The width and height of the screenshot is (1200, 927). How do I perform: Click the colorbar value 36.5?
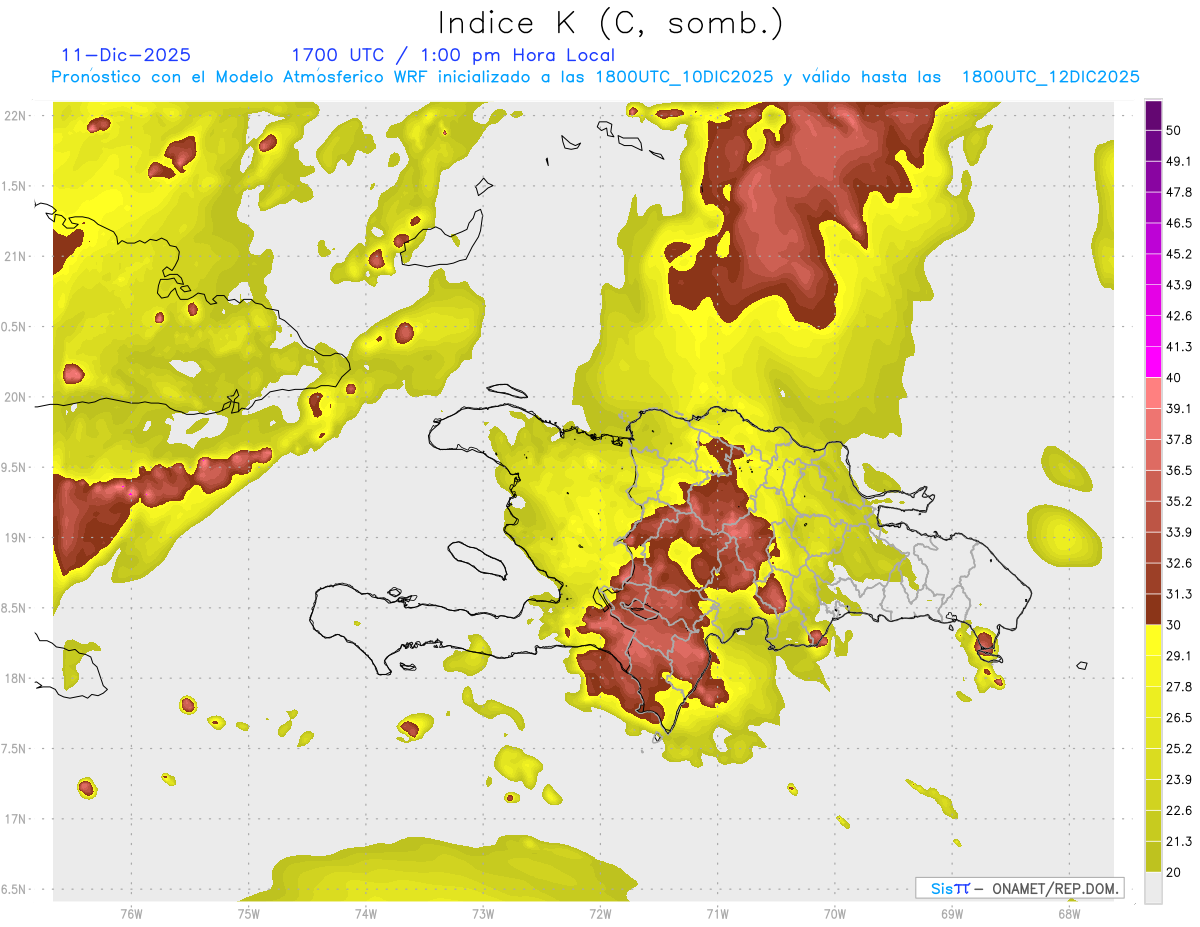(1179, 470)
